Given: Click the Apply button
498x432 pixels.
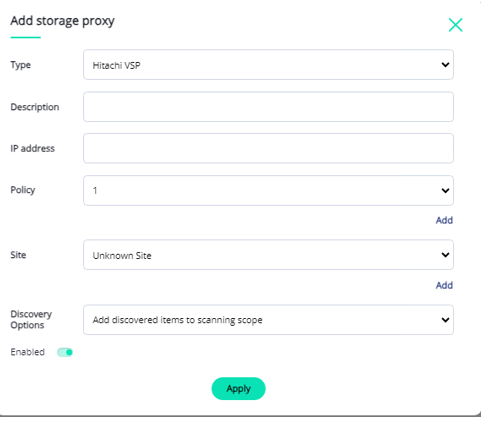Looking at the screenshot, I should click(x=238, y=389).
